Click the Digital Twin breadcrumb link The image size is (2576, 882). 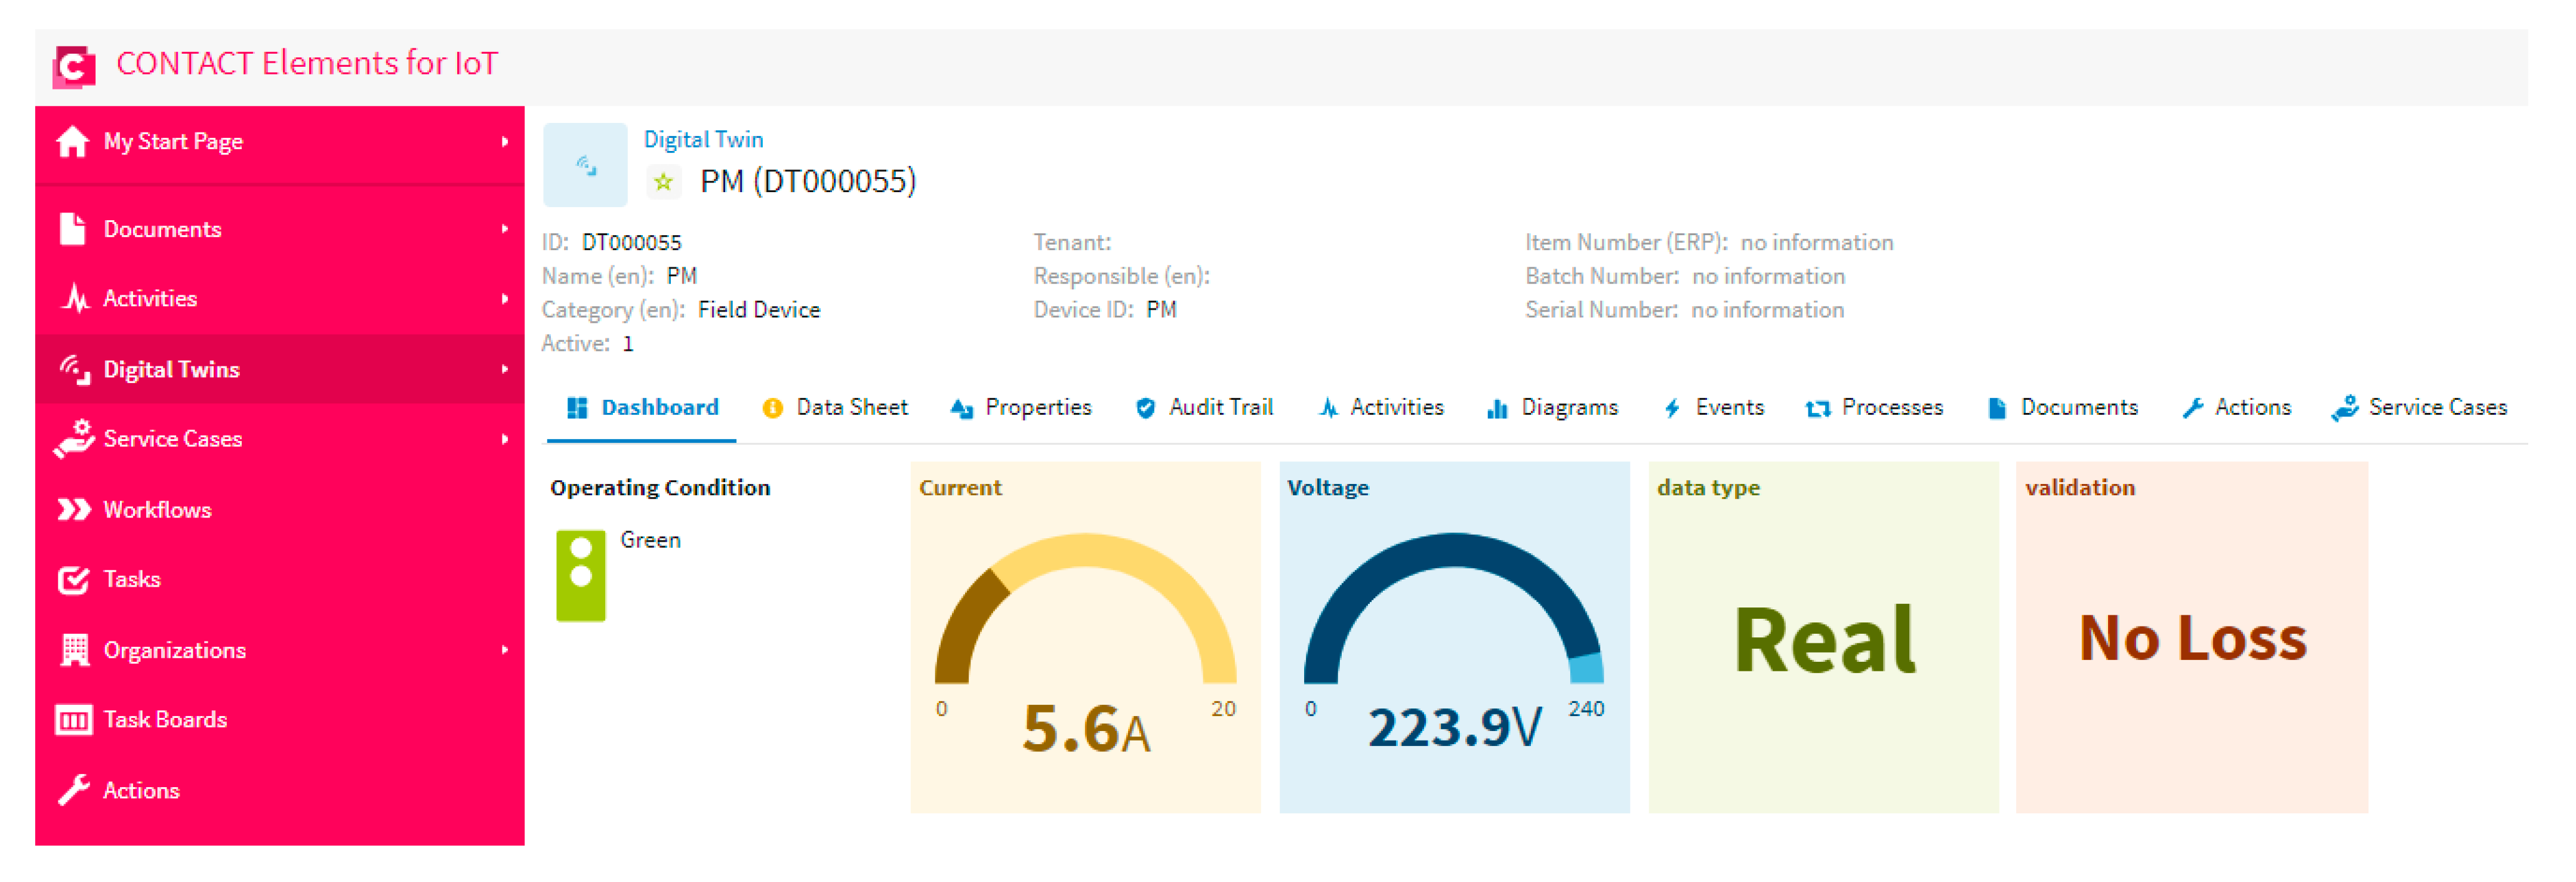(703, 139)
